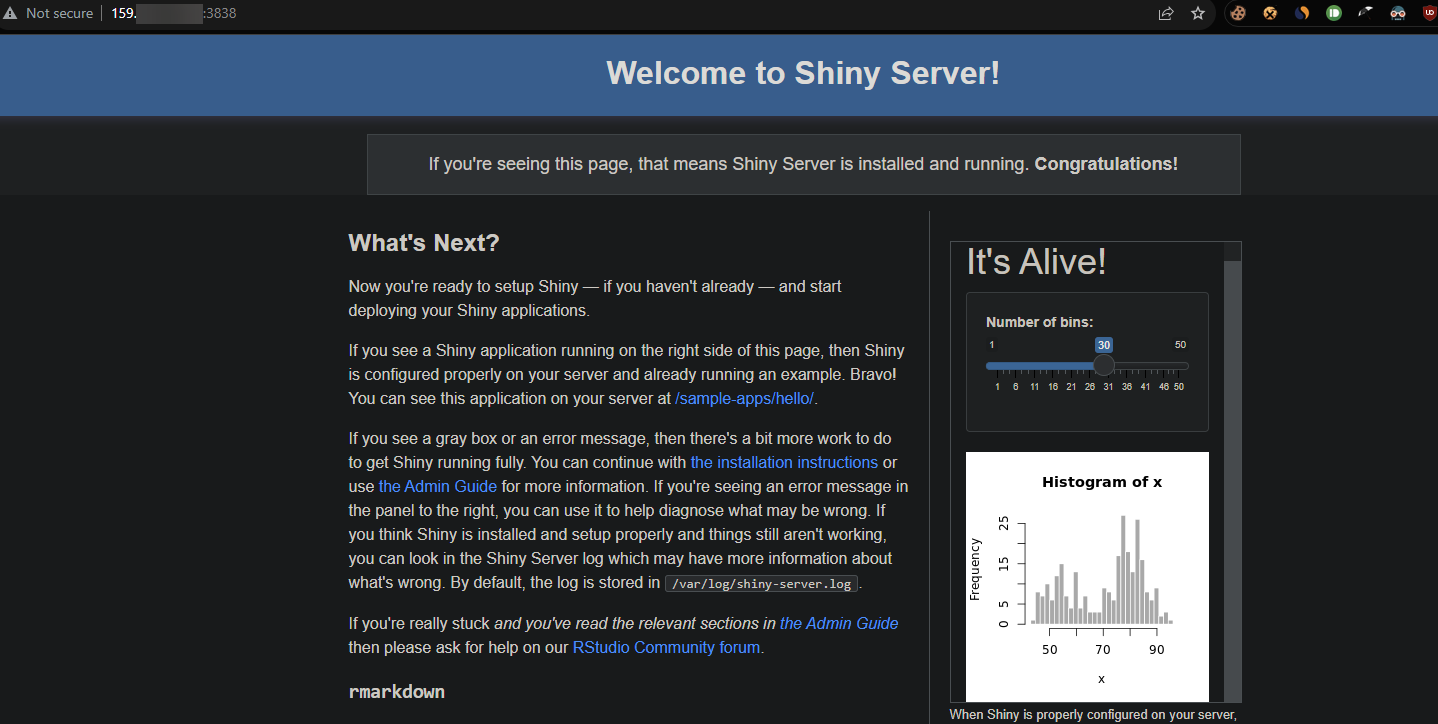Open the /sample-apps/hello/ link
This screenshot has height=724, width=1438.
[x=745, y=398]
